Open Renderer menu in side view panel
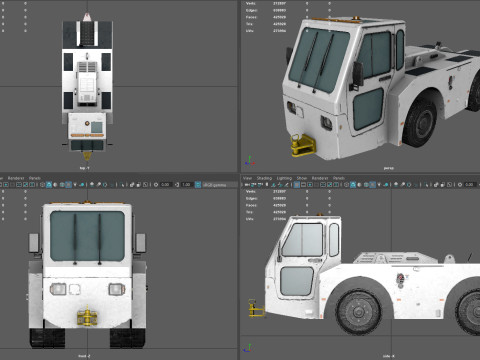 [320, 178]
